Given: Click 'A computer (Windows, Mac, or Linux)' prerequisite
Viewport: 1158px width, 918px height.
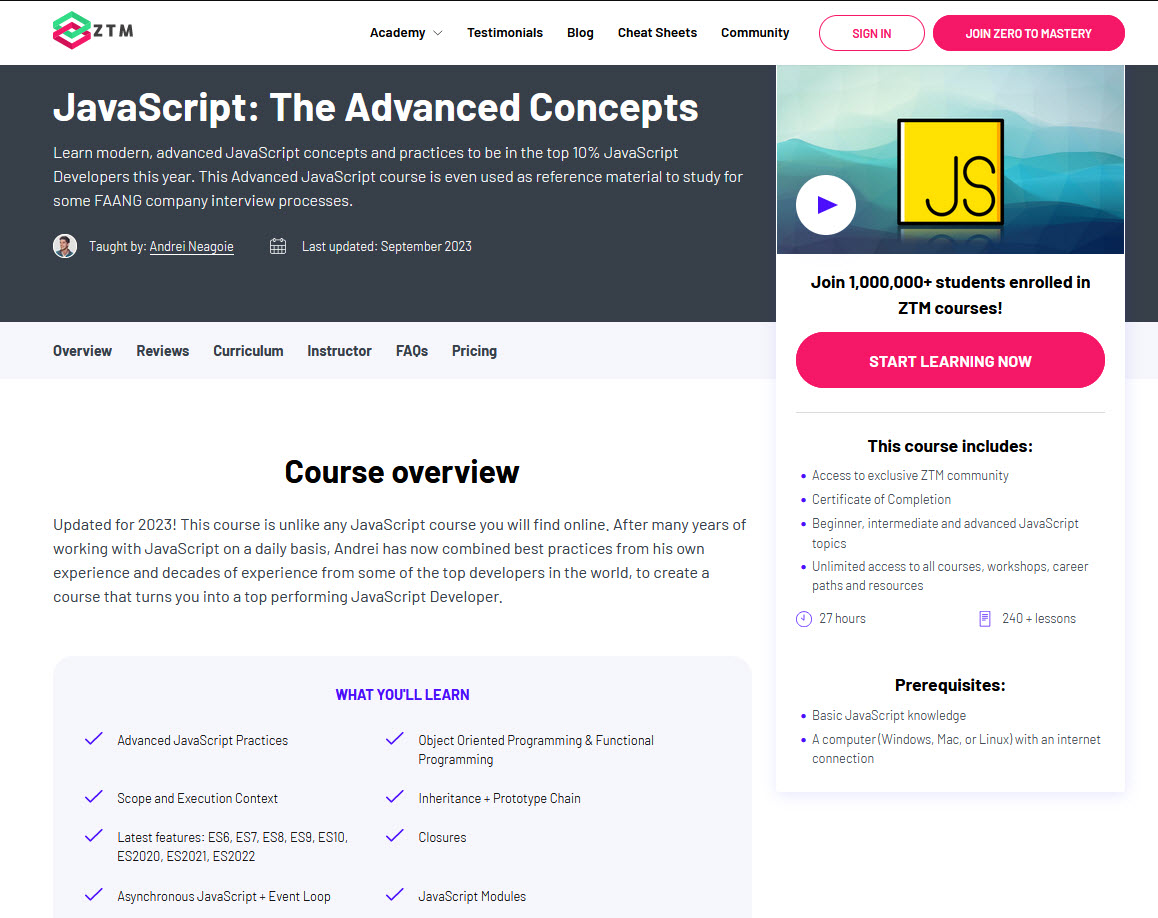Looking at the screenshot, I should [x=956, y=749].
